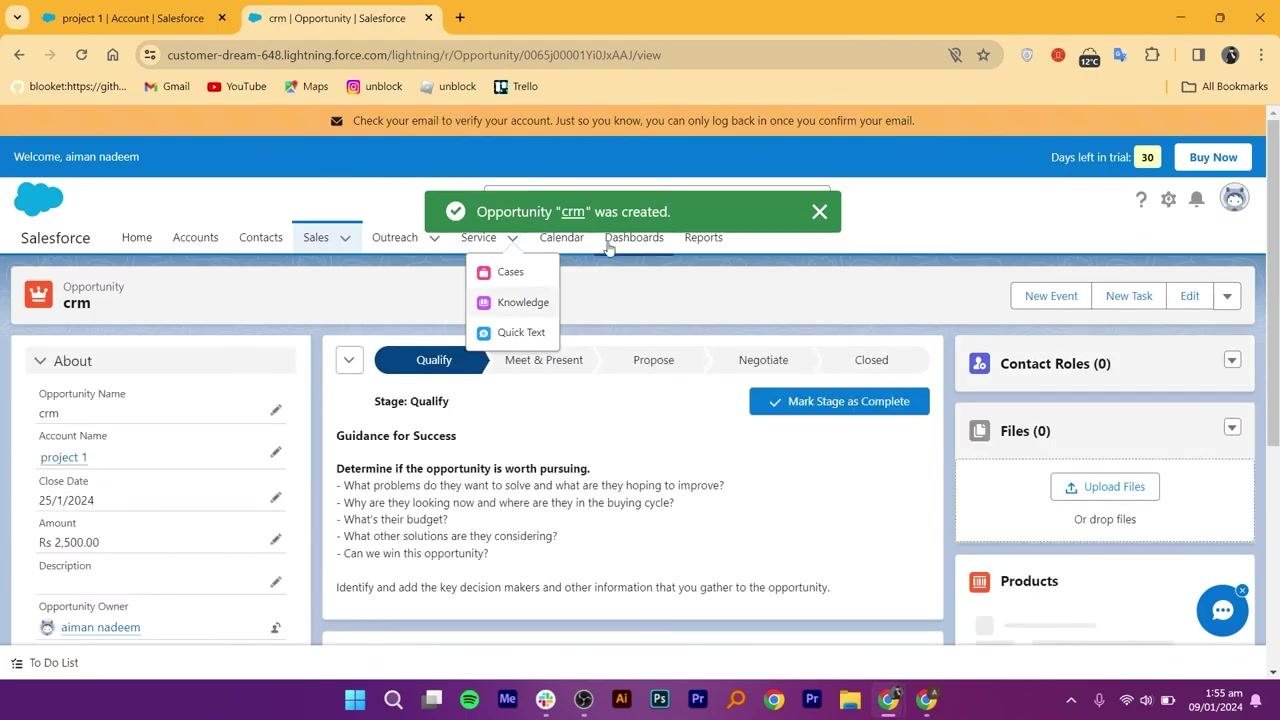This screenshot has width=1280, height=720.
Task: Click the Contact Roles icon
Action: click(980, 363)
